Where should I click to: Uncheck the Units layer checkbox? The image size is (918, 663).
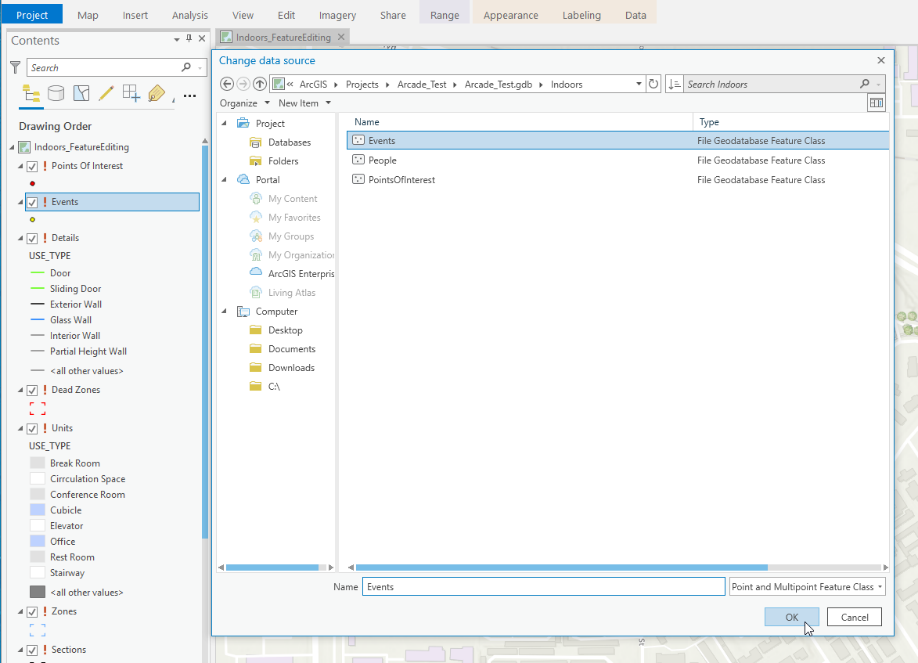point(32,429)
